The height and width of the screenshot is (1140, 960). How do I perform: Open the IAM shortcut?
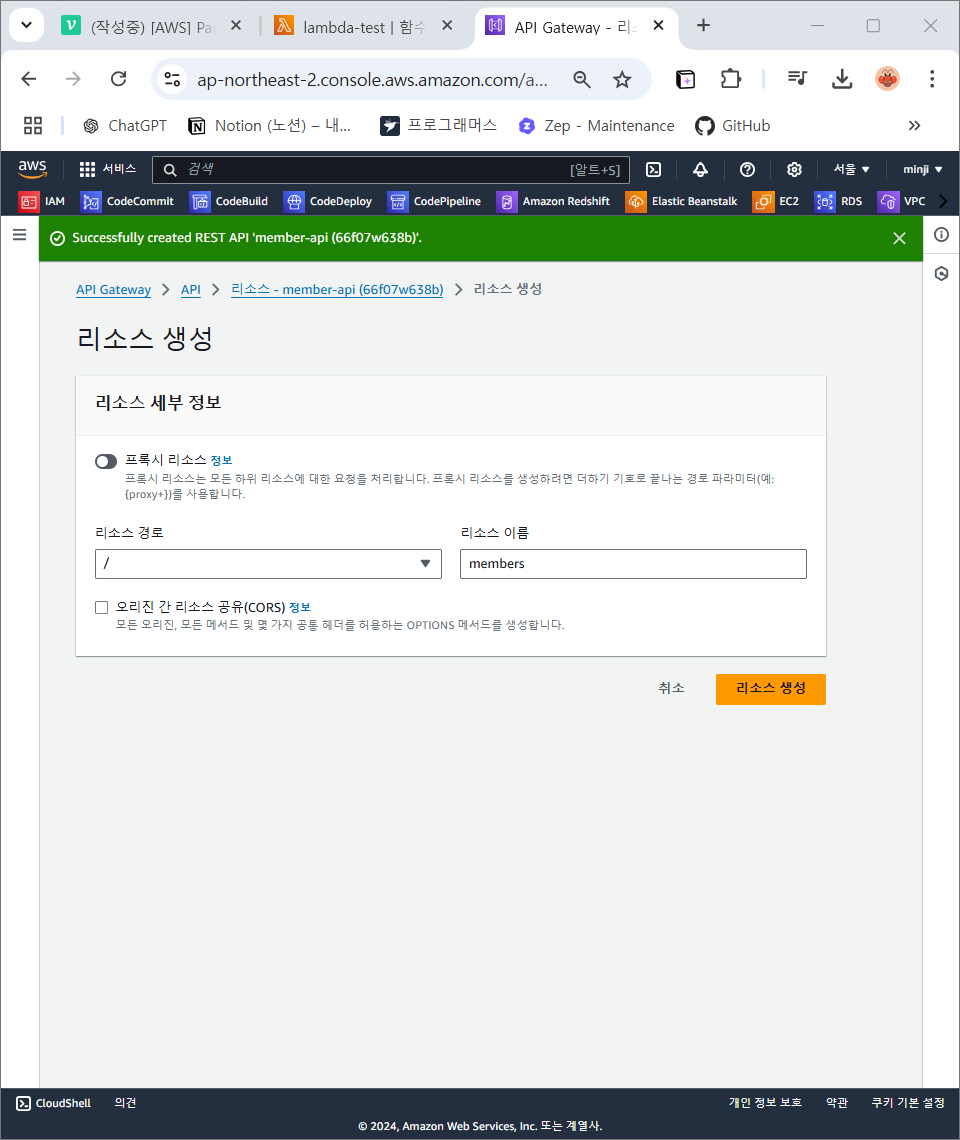coord(42,201)
